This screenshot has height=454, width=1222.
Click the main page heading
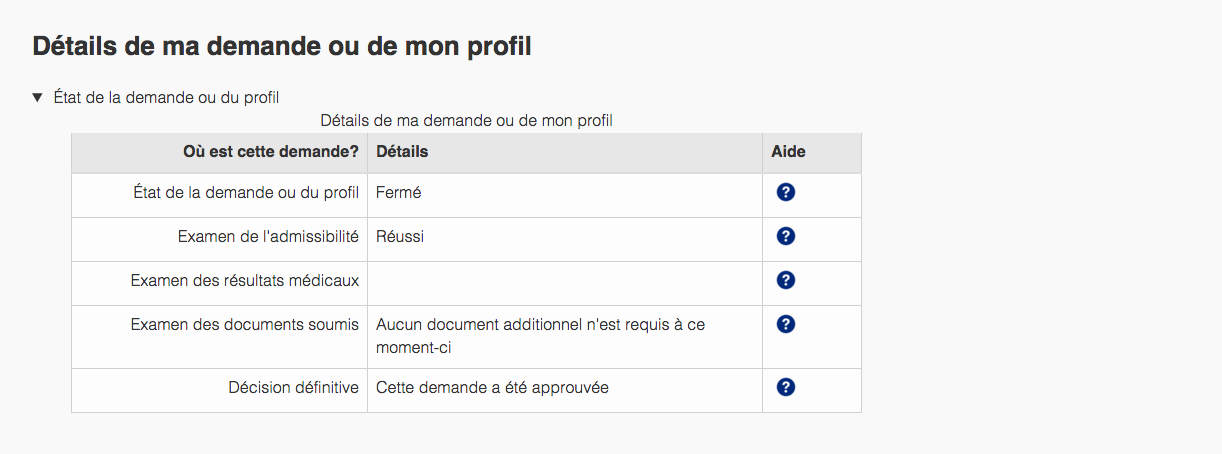pyautogui.click(x=281, y=46)
